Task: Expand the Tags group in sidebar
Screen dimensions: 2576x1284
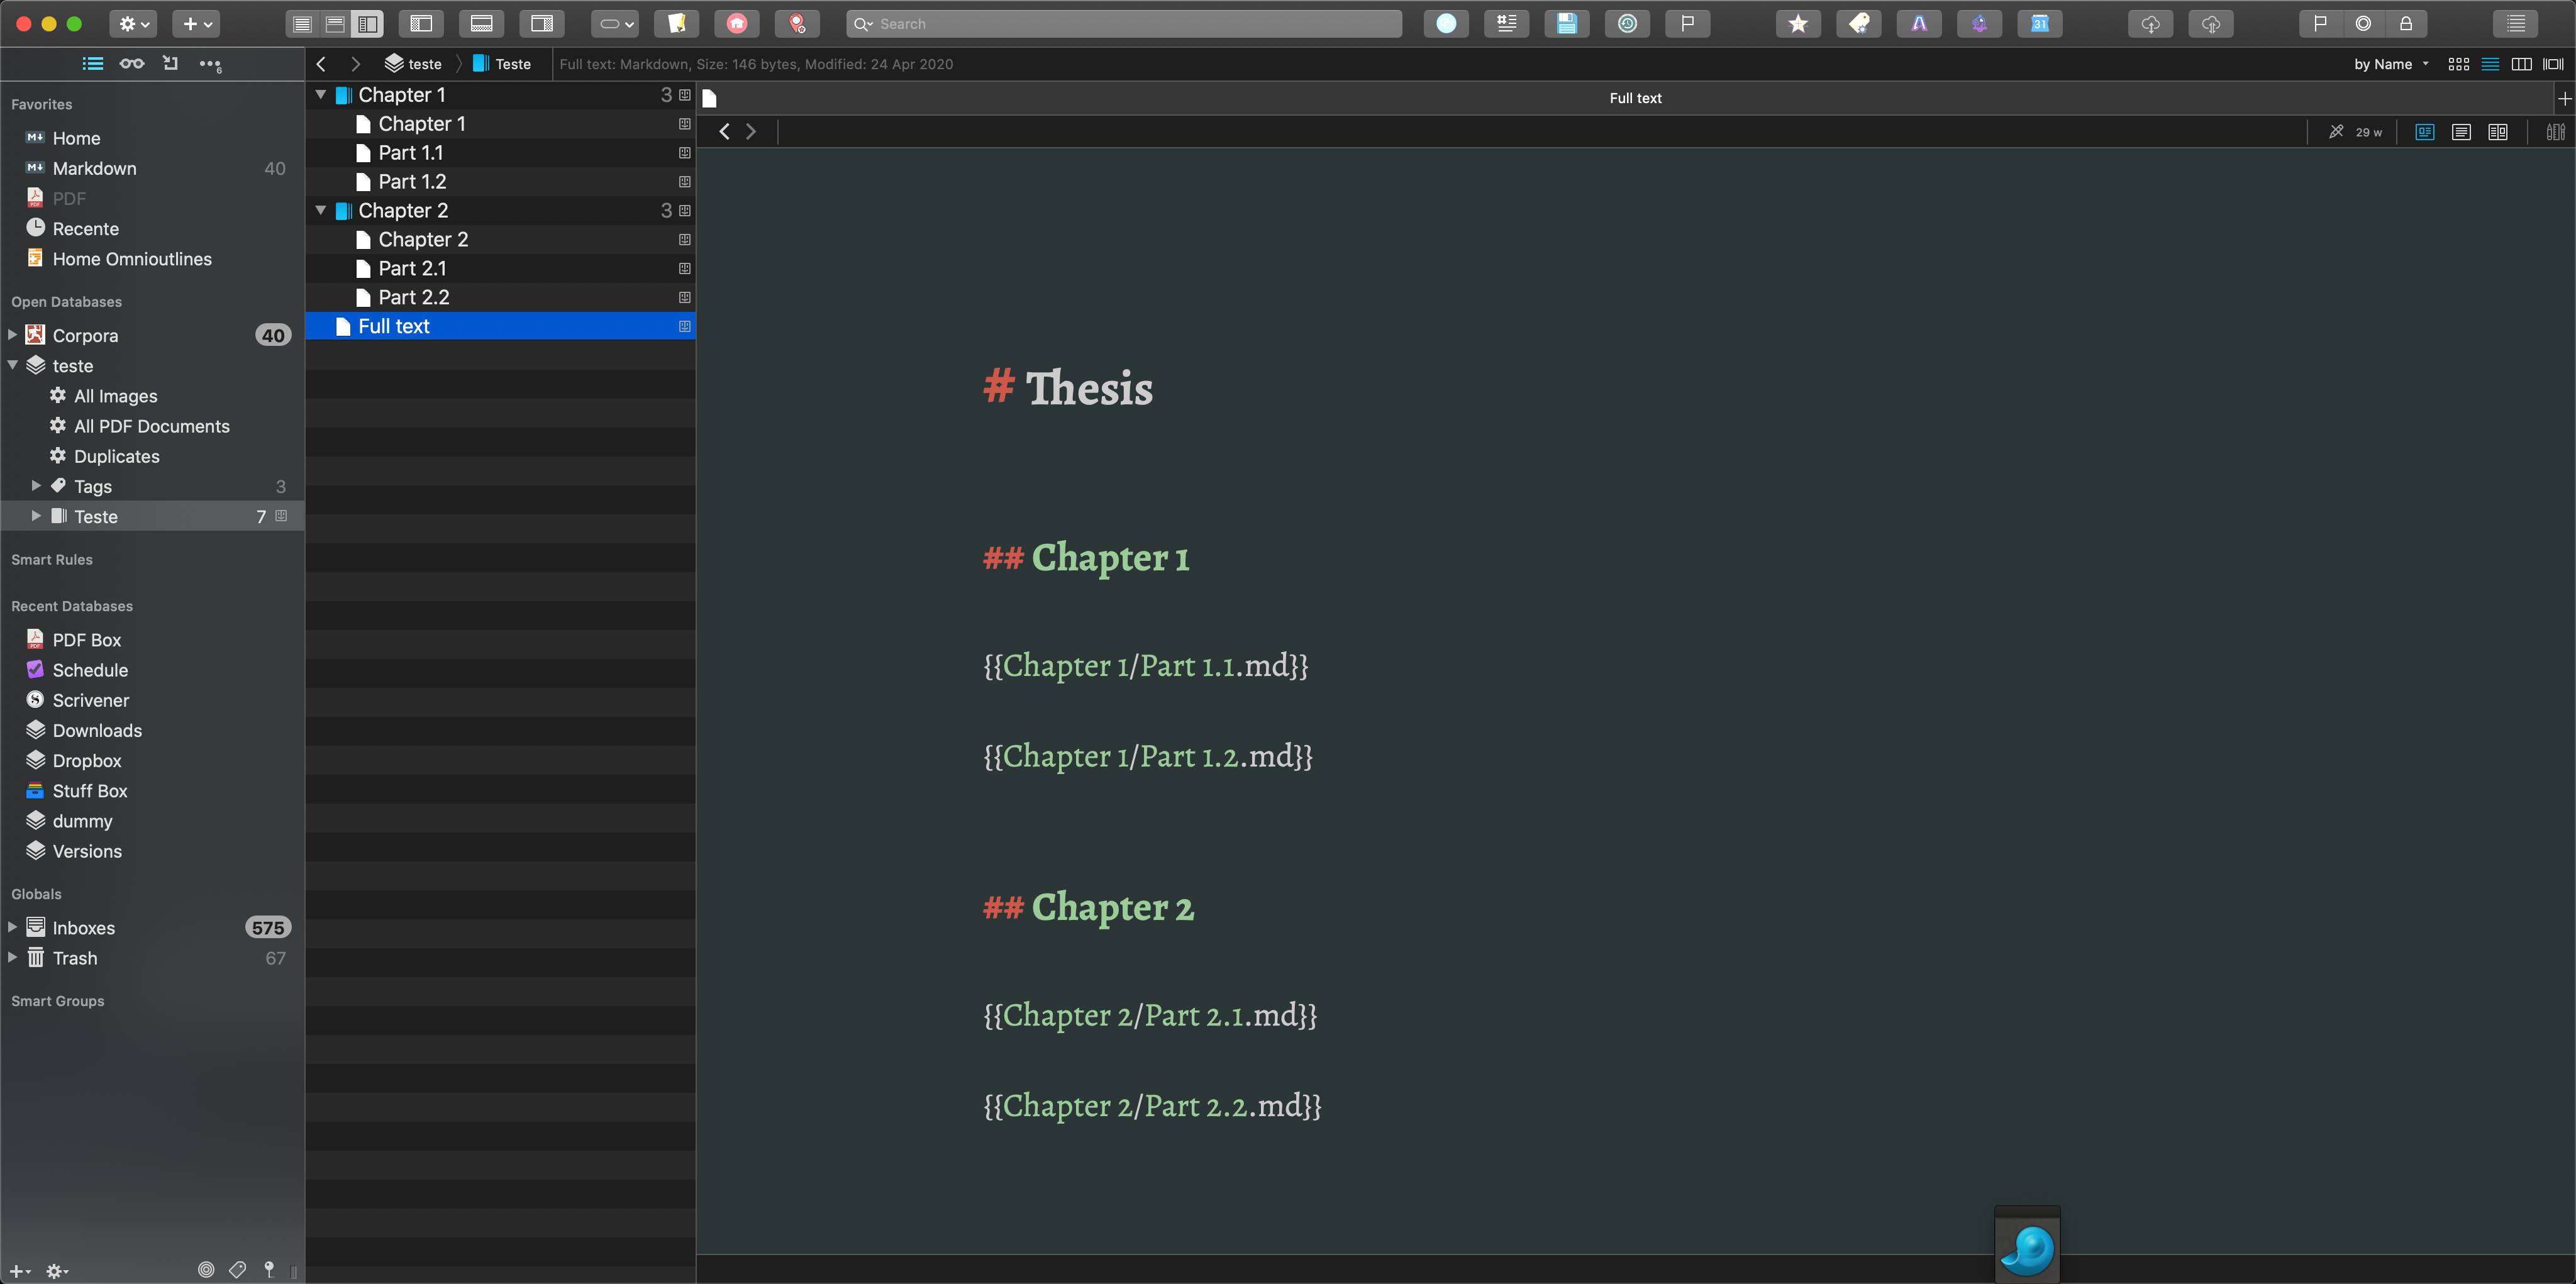Action: (x=36, y=486)
